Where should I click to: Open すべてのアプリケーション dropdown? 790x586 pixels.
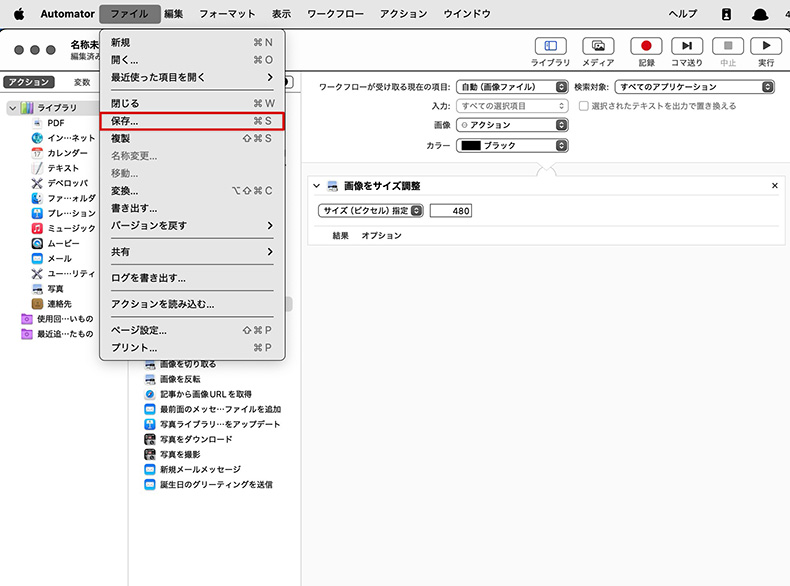(694, 87)
